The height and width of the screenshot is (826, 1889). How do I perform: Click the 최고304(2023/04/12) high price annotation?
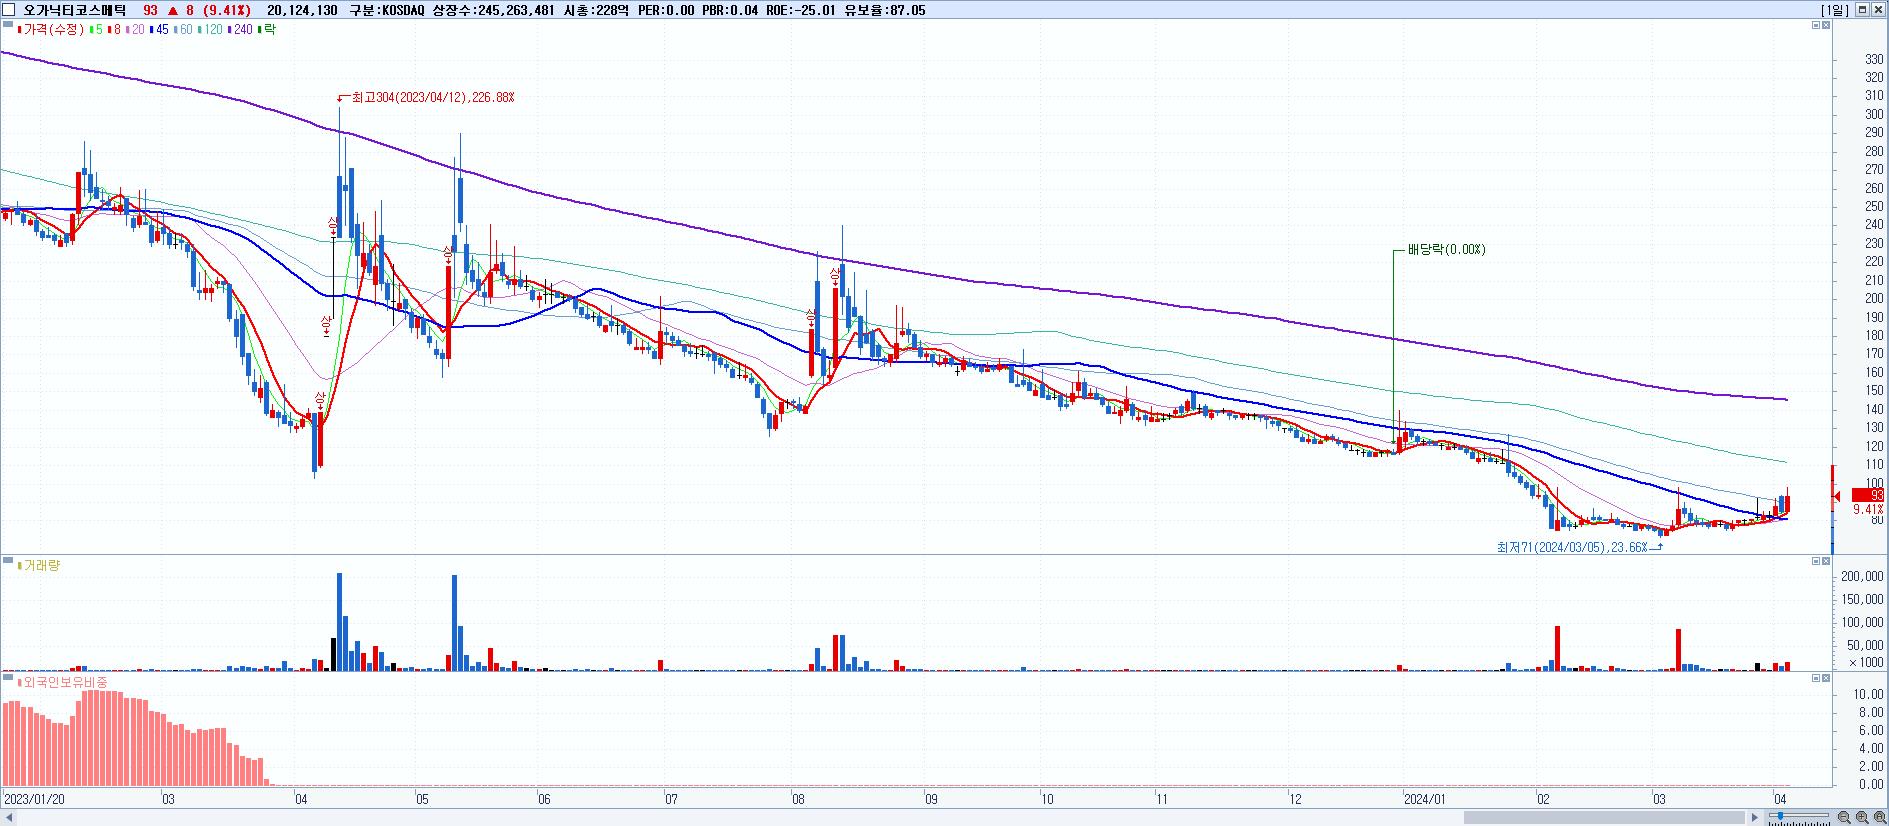(x=433, y=98)
